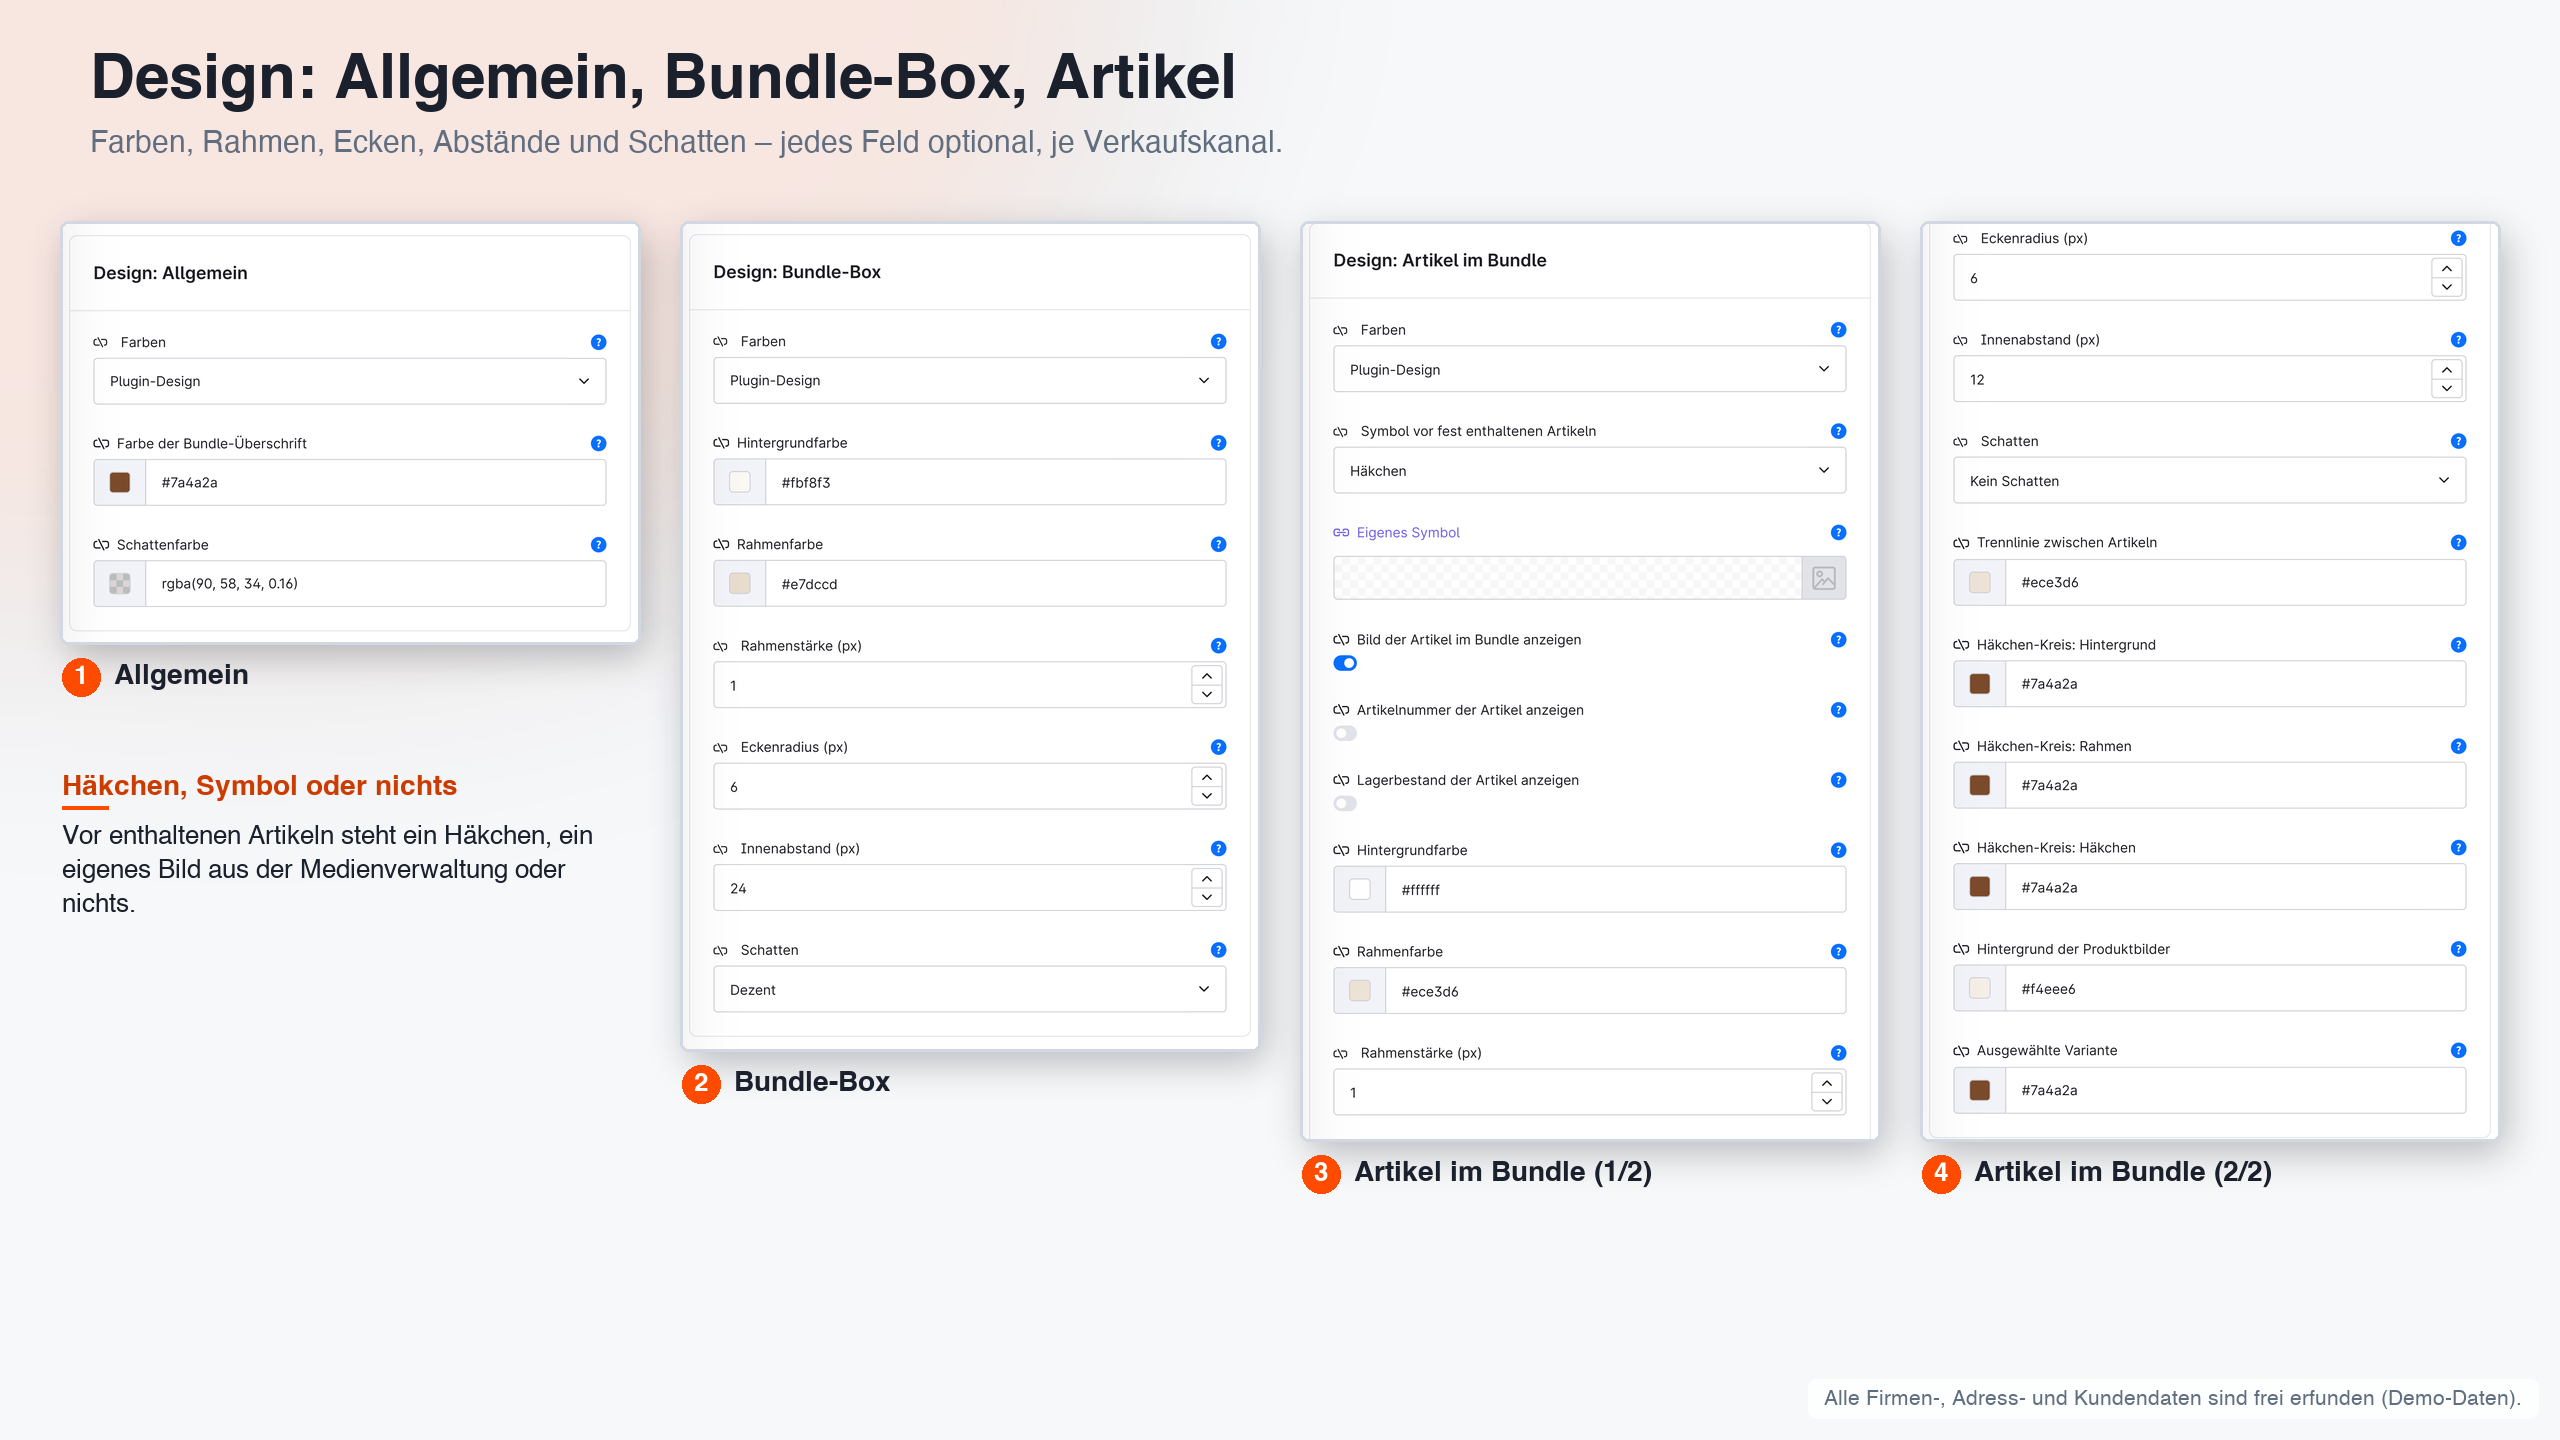
Task: Click the Schattenfarbe rgba text field
Action: [x=375, y=583]
